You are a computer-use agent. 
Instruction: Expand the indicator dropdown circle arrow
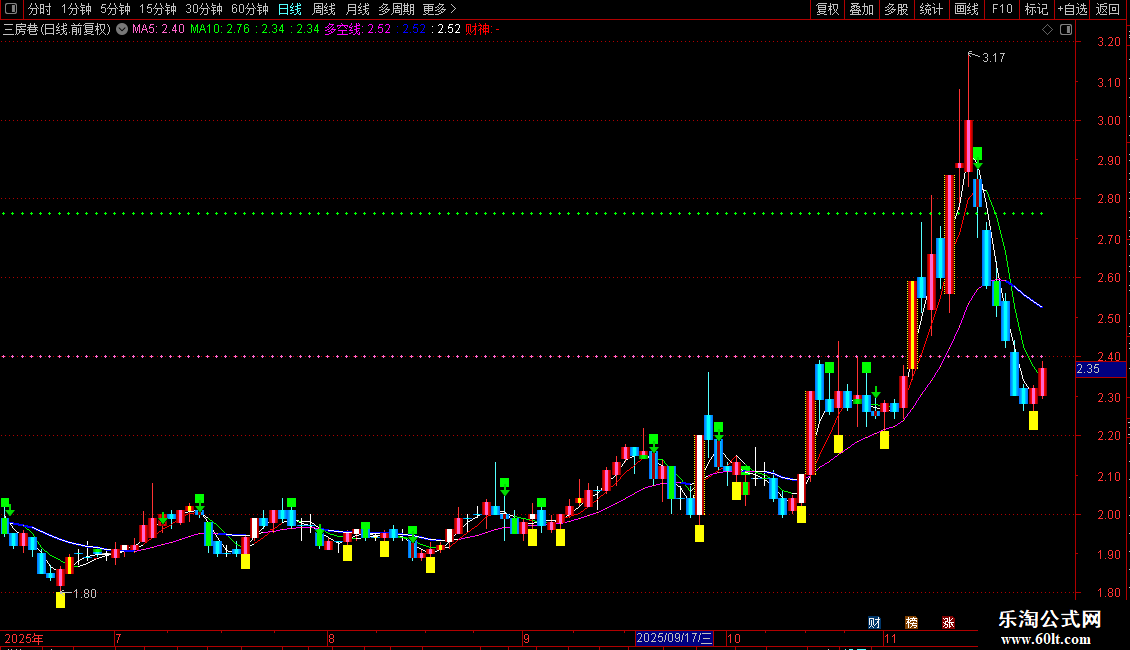point(122,30)
